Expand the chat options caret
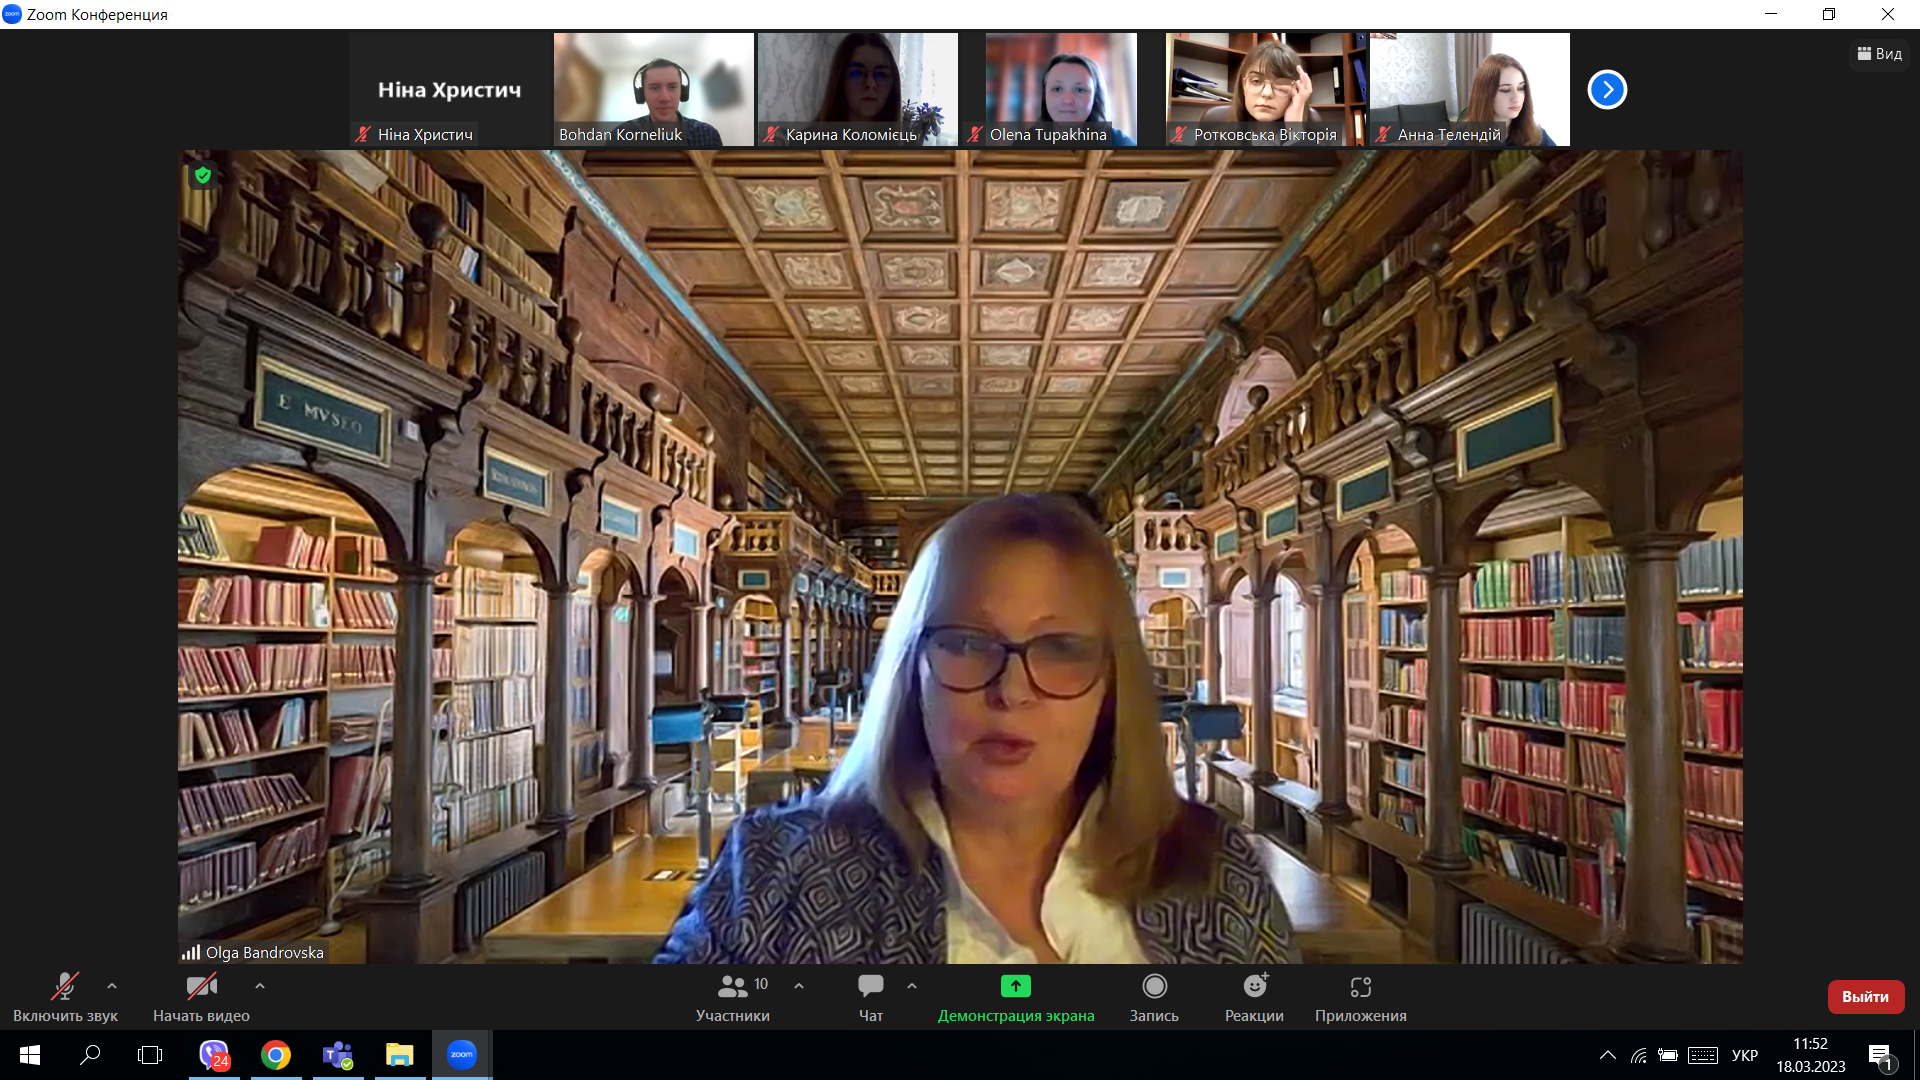This screenshot has width=1920, height=1080. (912, 986)
